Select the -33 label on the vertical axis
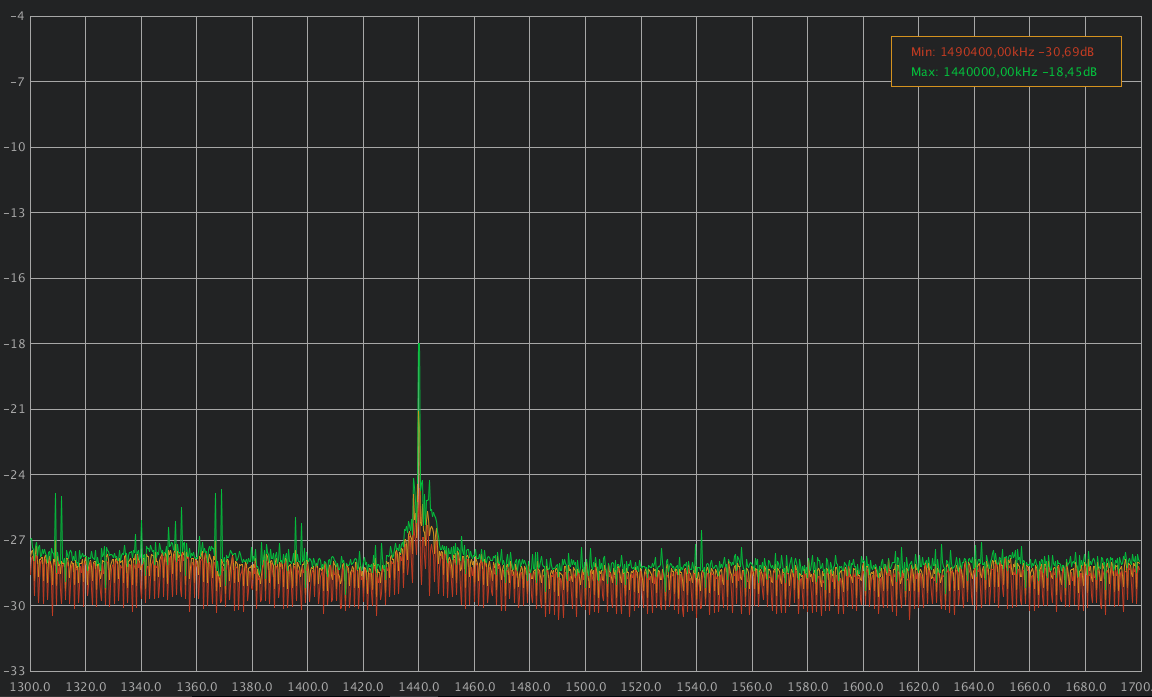This screenshot has width=1152, height=697. tap(13, 671)
